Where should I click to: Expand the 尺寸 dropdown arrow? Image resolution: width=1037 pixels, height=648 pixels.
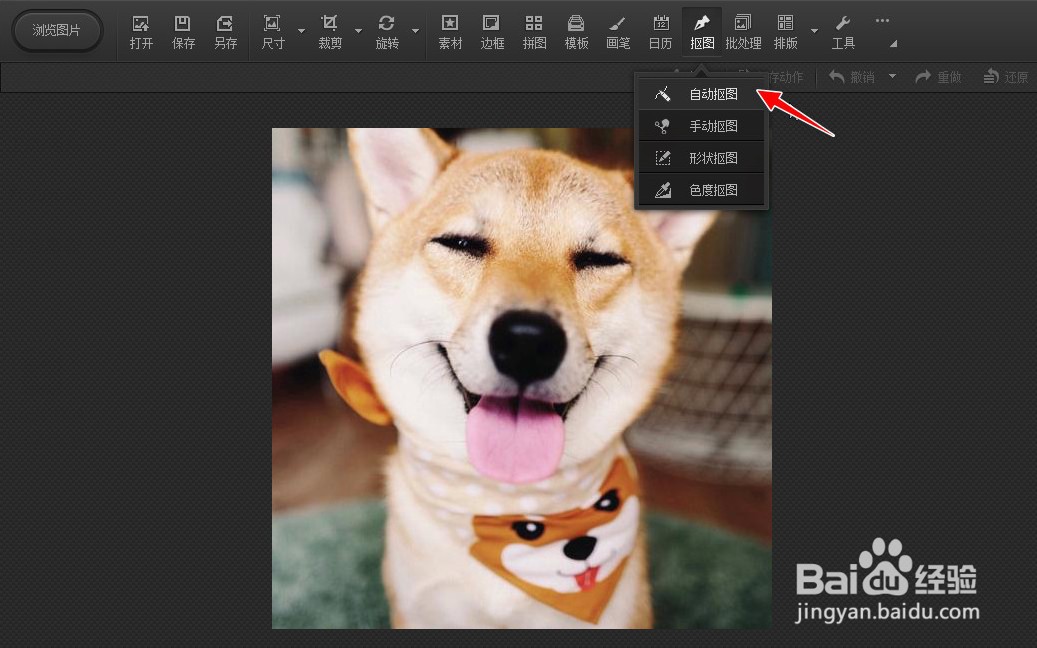pyautogui.click(x=302, y=31)
